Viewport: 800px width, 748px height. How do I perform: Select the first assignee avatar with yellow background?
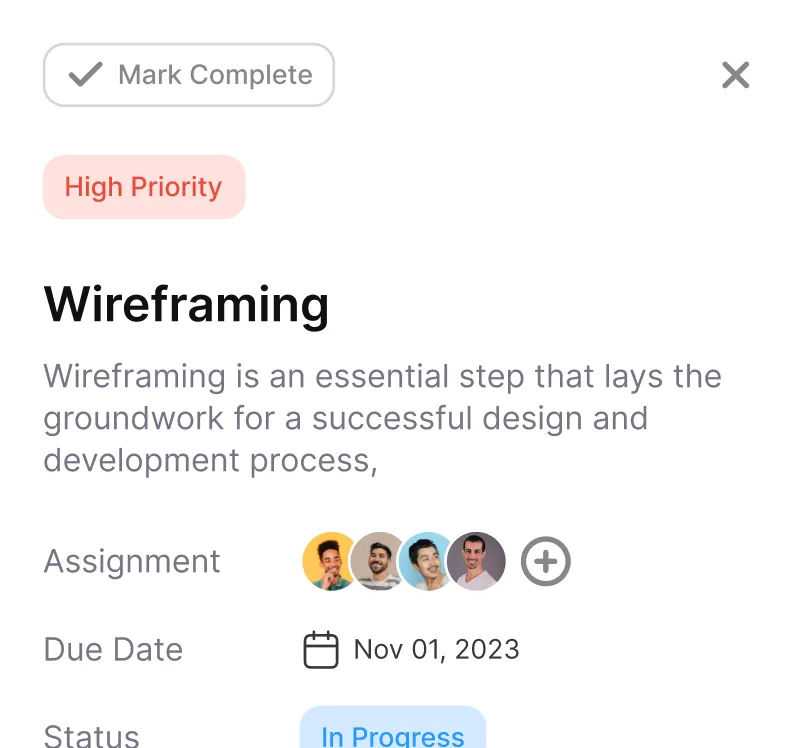click(x=329, y=561)
